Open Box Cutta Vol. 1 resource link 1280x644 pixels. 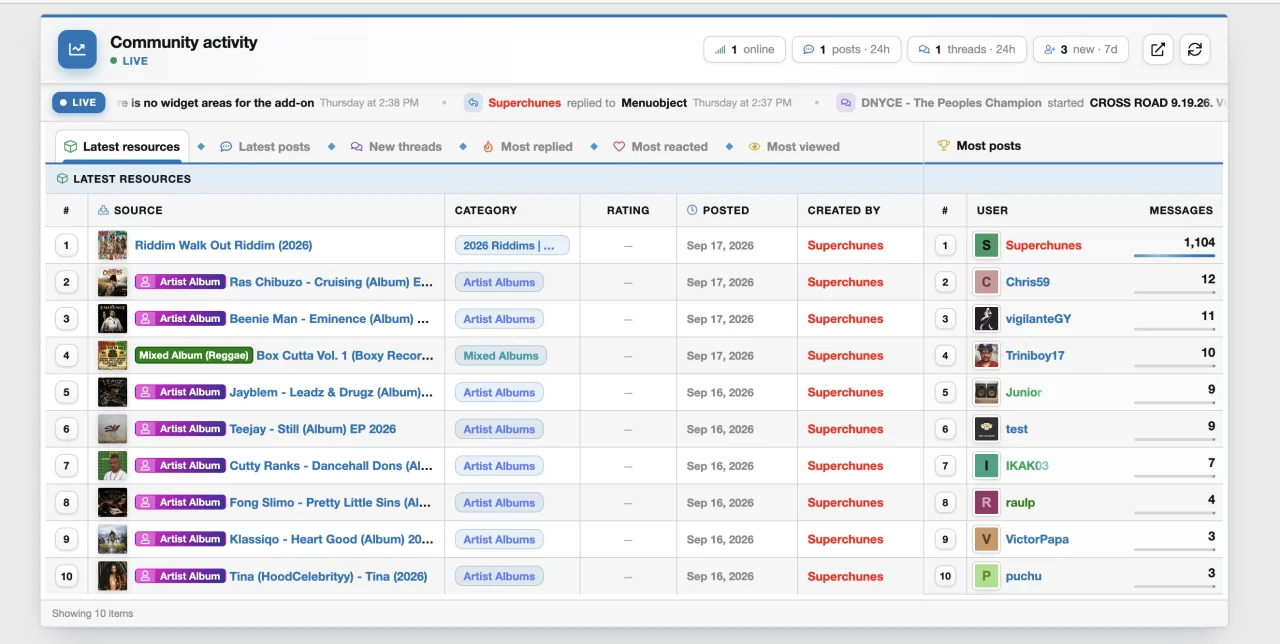[x=345, y=355]
